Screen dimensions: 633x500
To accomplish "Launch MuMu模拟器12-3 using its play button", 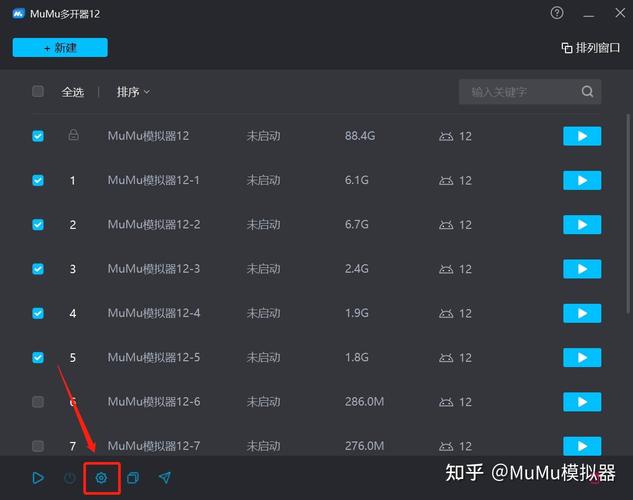I will 582,269.
